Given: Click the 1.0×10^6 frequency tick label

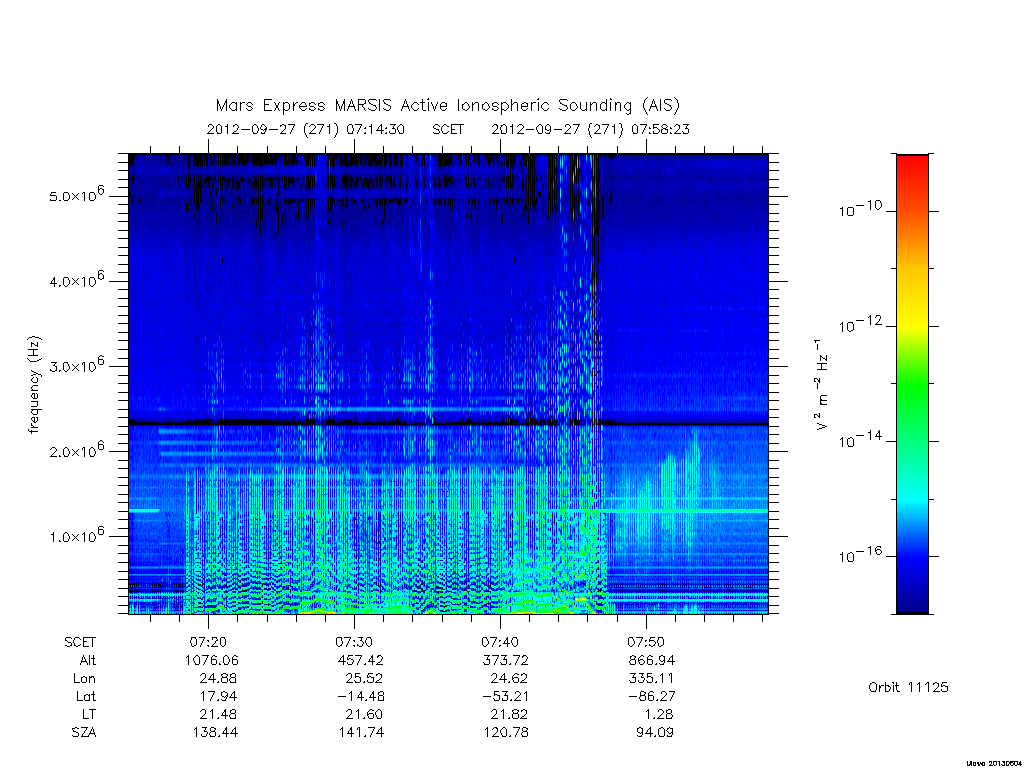Looking at the screenshot, I should pyautogui.click(x=76, y=535).
